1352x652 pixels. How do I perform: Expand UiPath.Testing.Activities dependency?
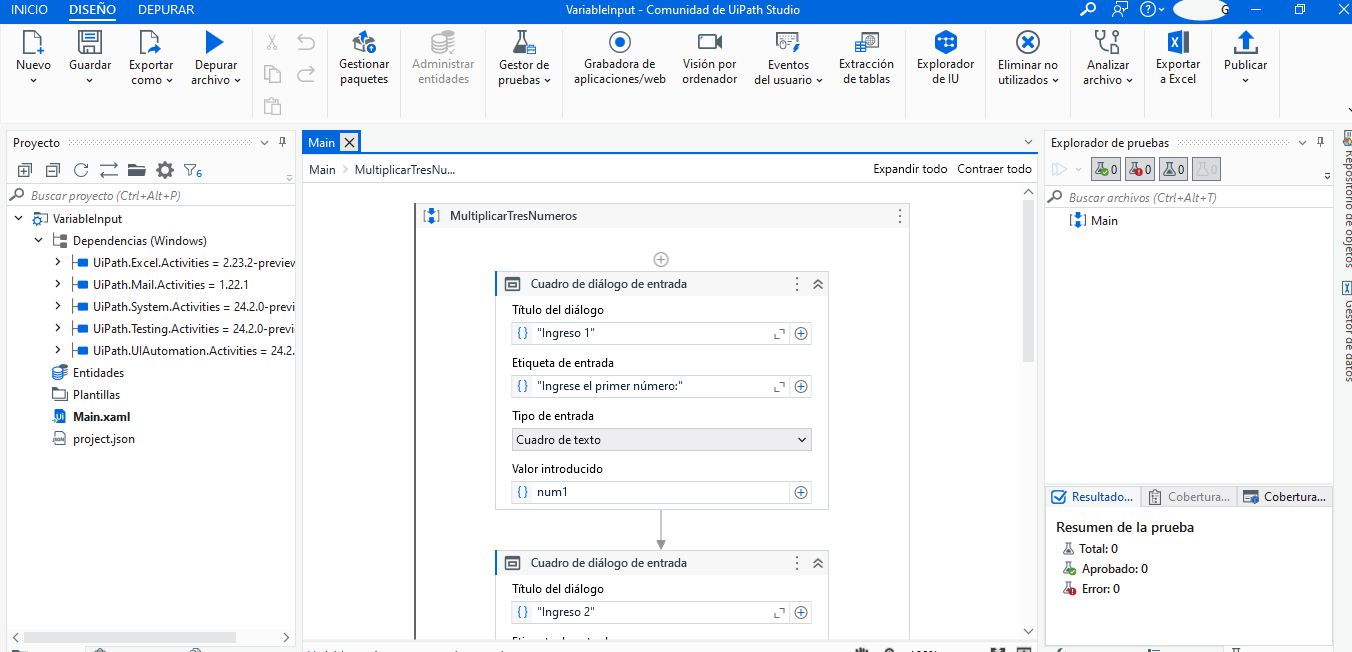click(57, 329)
